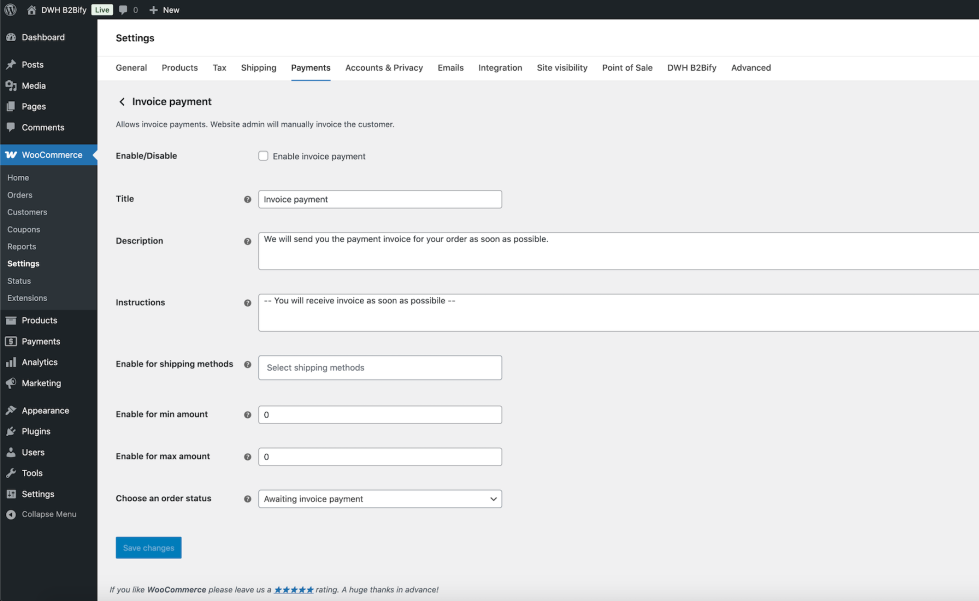Open the order status dropdown
The width and height of the screenshot is (979, 601).
pyautogui.click(x=380, y=499)
